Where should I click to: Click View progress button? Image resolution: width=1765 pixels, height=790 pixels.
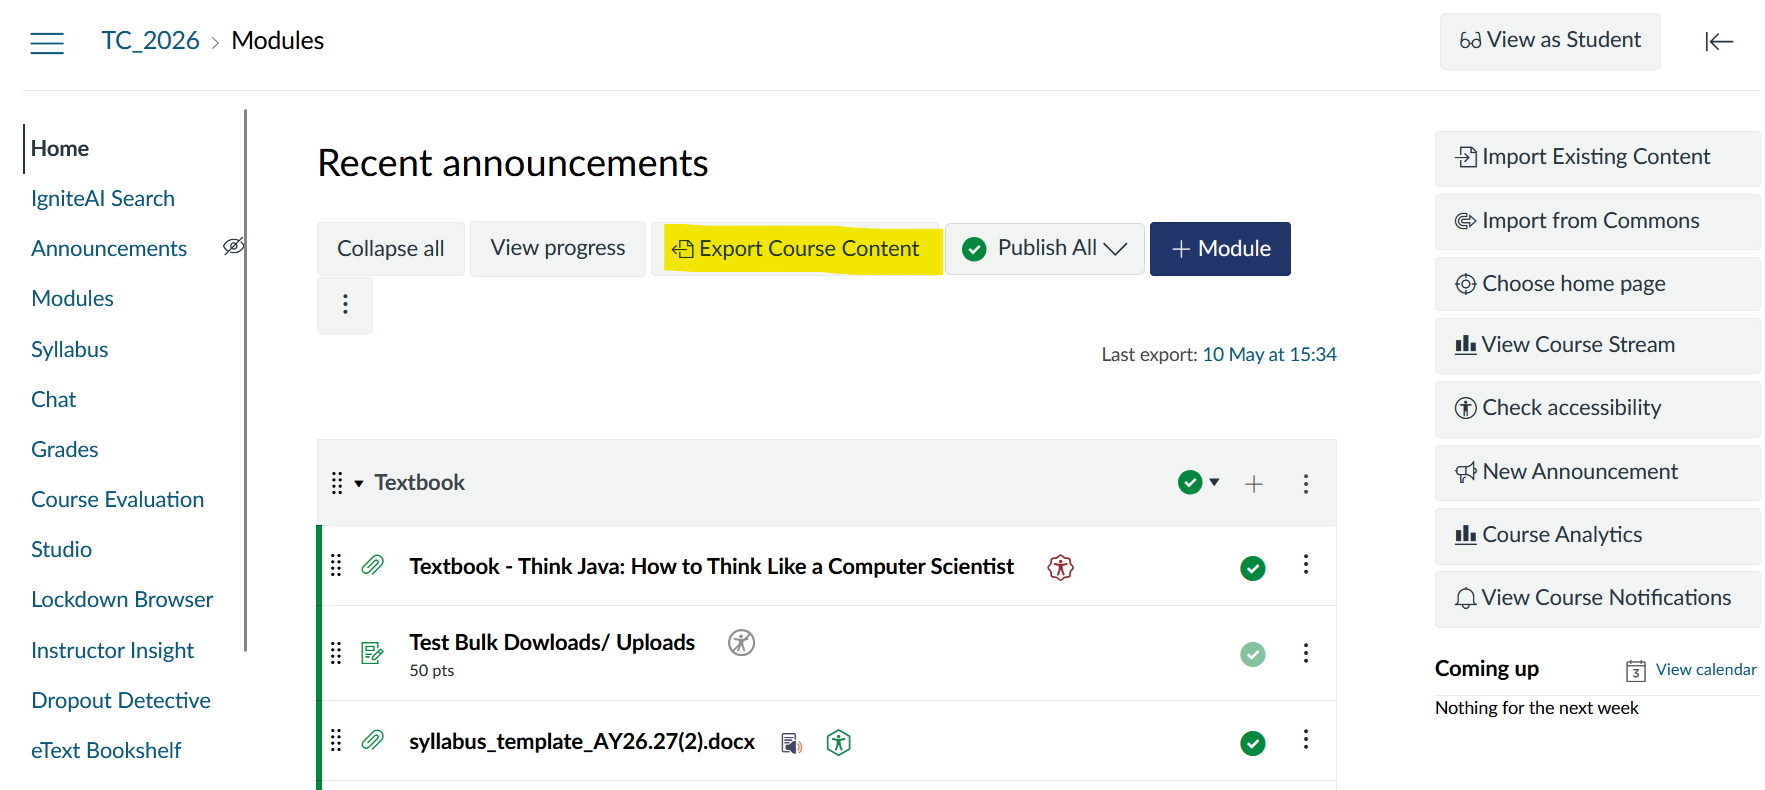tap(558, 248)
